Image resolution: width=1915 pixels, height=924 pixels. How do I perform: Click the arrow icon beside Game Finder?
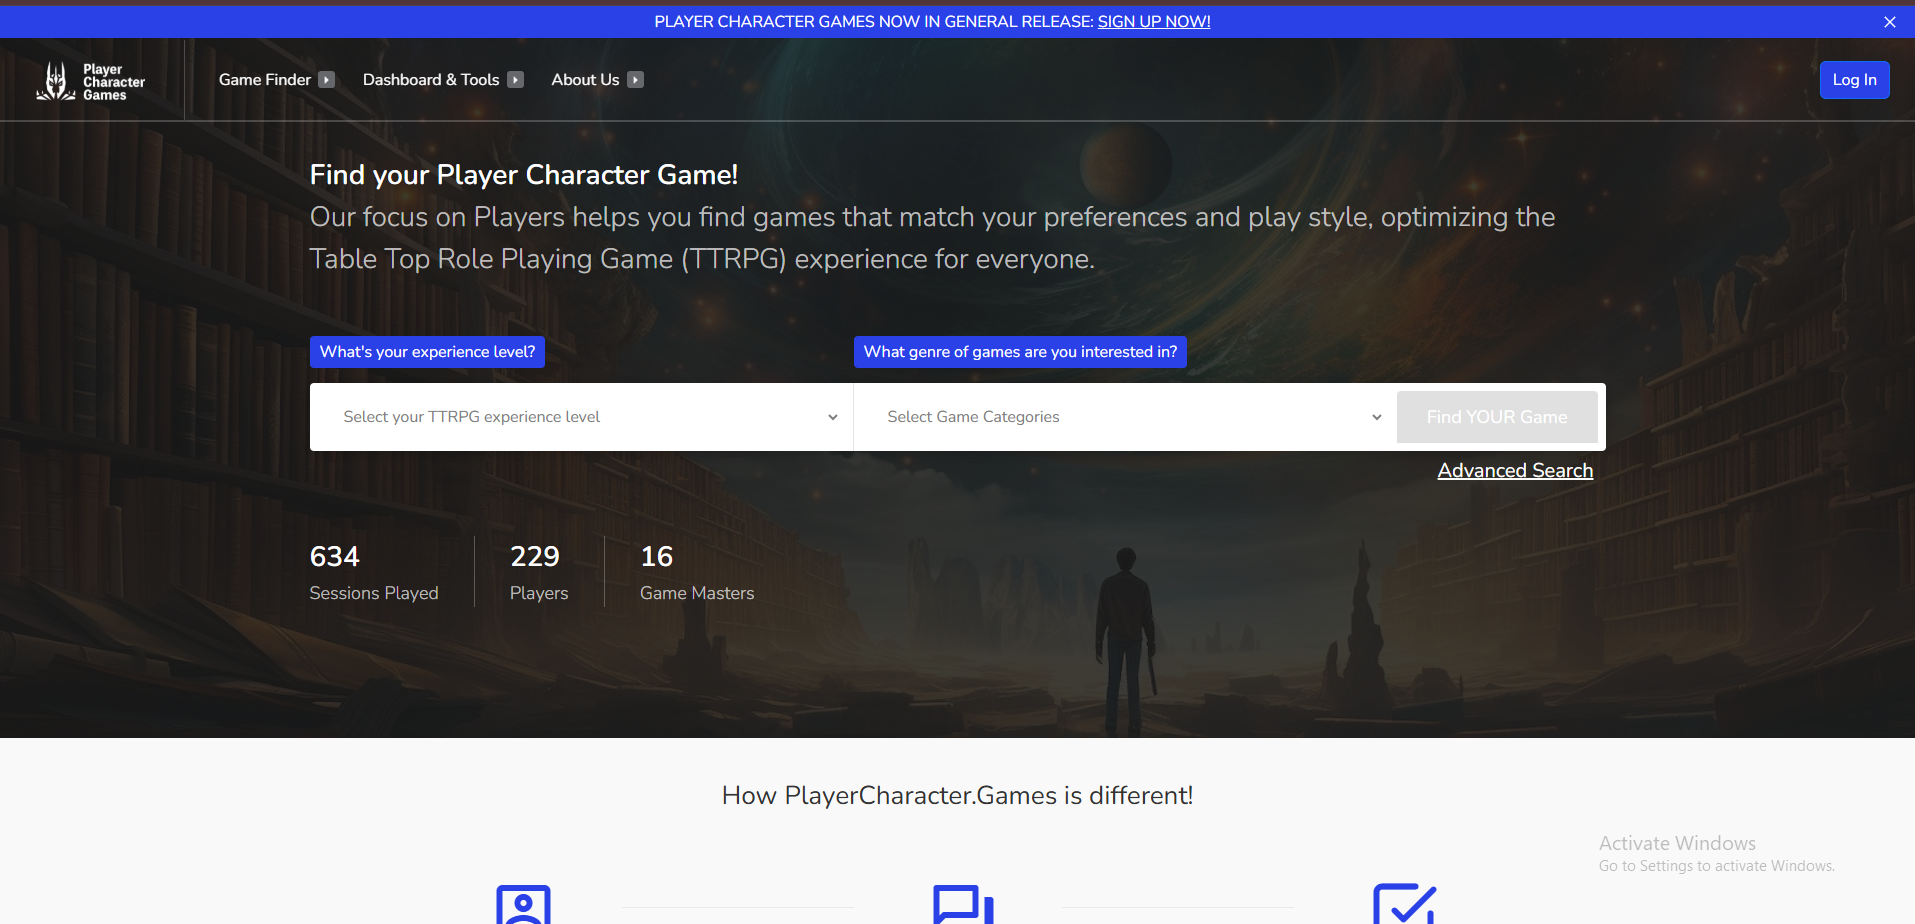pyautogui.click(x=327, y=80)
